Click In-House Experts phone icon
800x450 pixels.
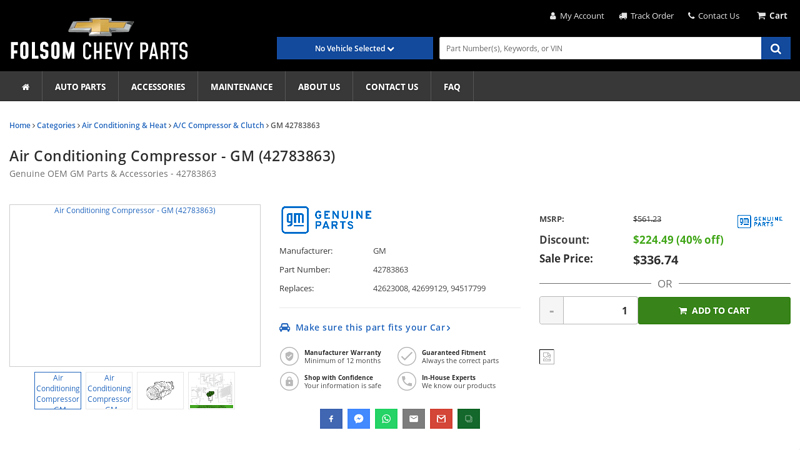(407, 381)
